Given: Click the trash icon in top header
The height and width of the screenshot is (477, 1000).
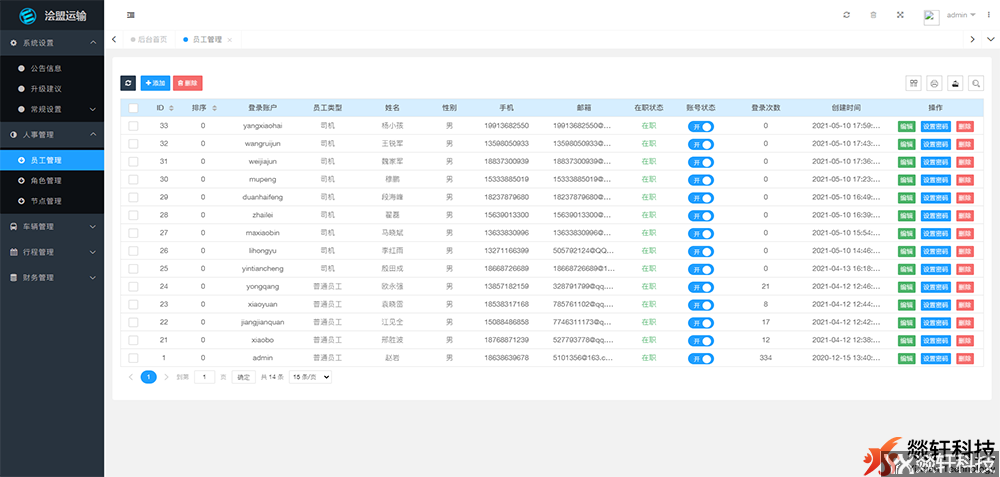Looking at the screenshot, I should point(873,15).
